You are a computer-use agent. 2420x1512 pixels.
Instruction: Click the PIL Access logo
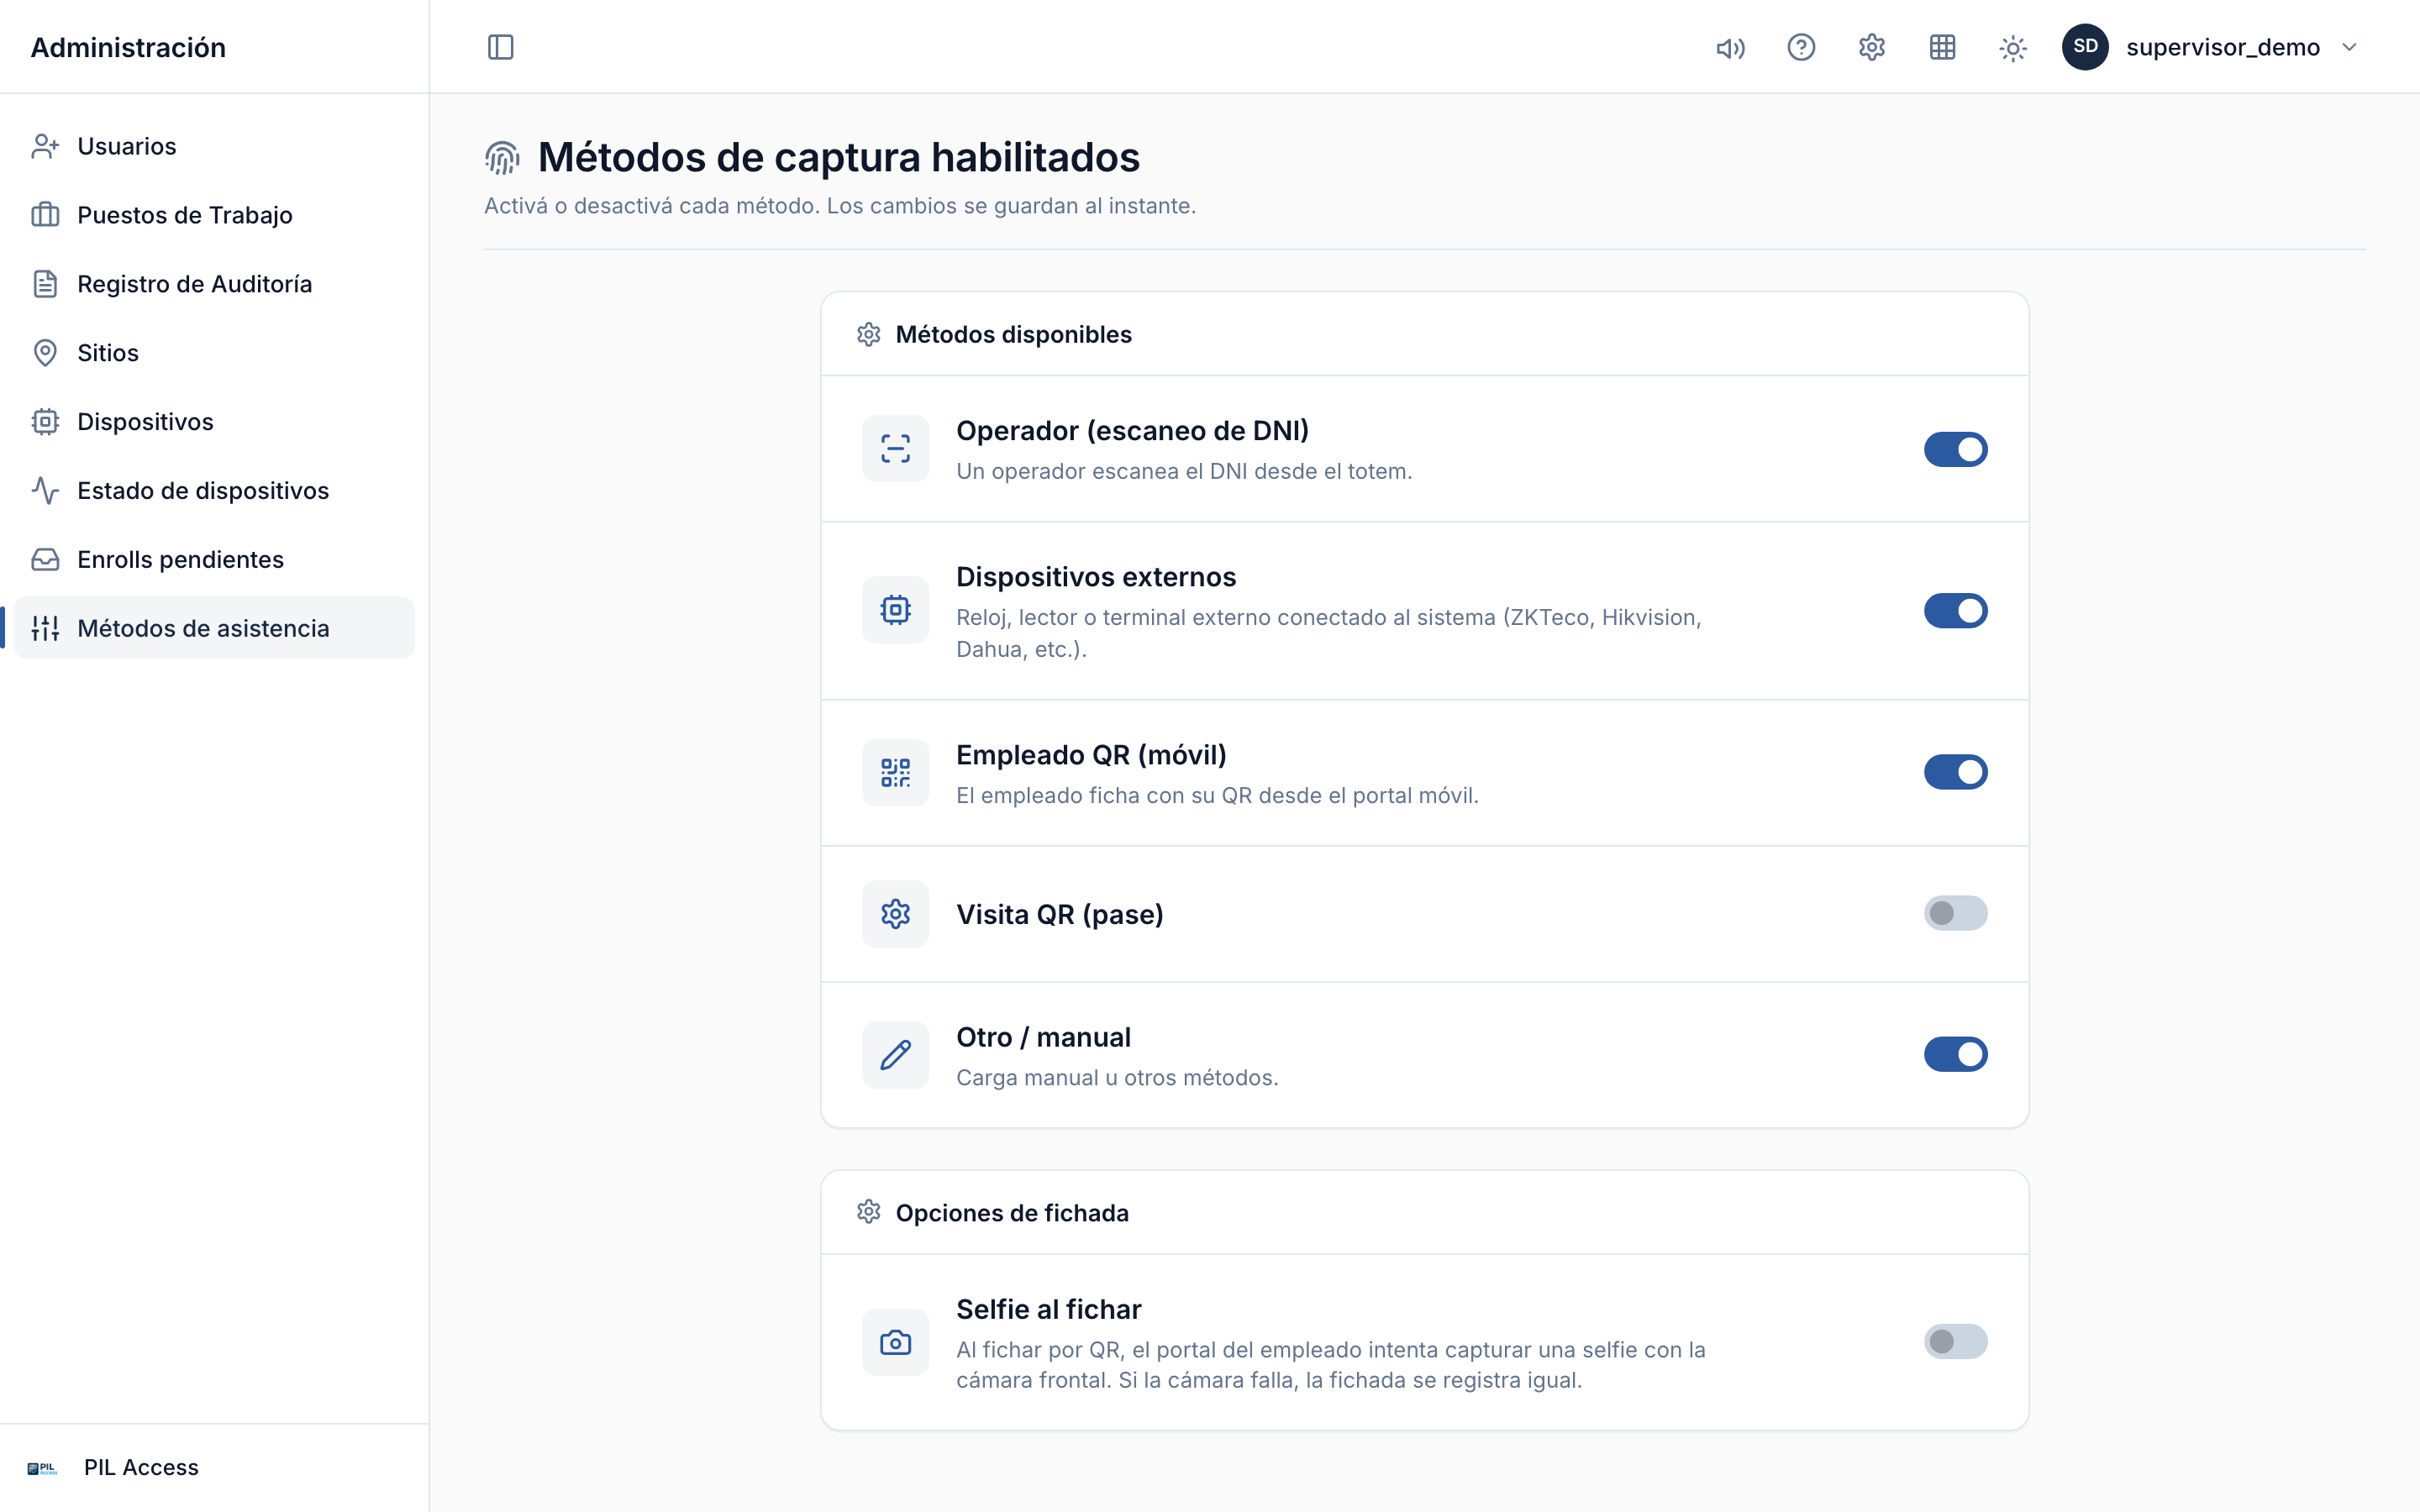pyautogui.click(x=42, y=1468)
